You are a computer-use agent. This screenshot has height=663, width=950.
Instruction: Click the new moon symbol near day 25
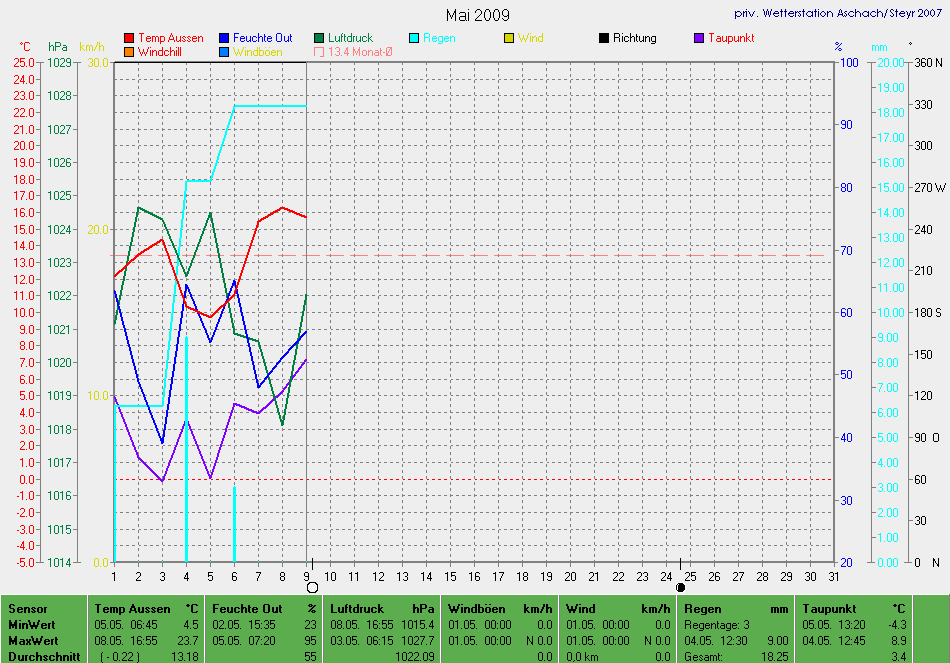pos(680,587)
